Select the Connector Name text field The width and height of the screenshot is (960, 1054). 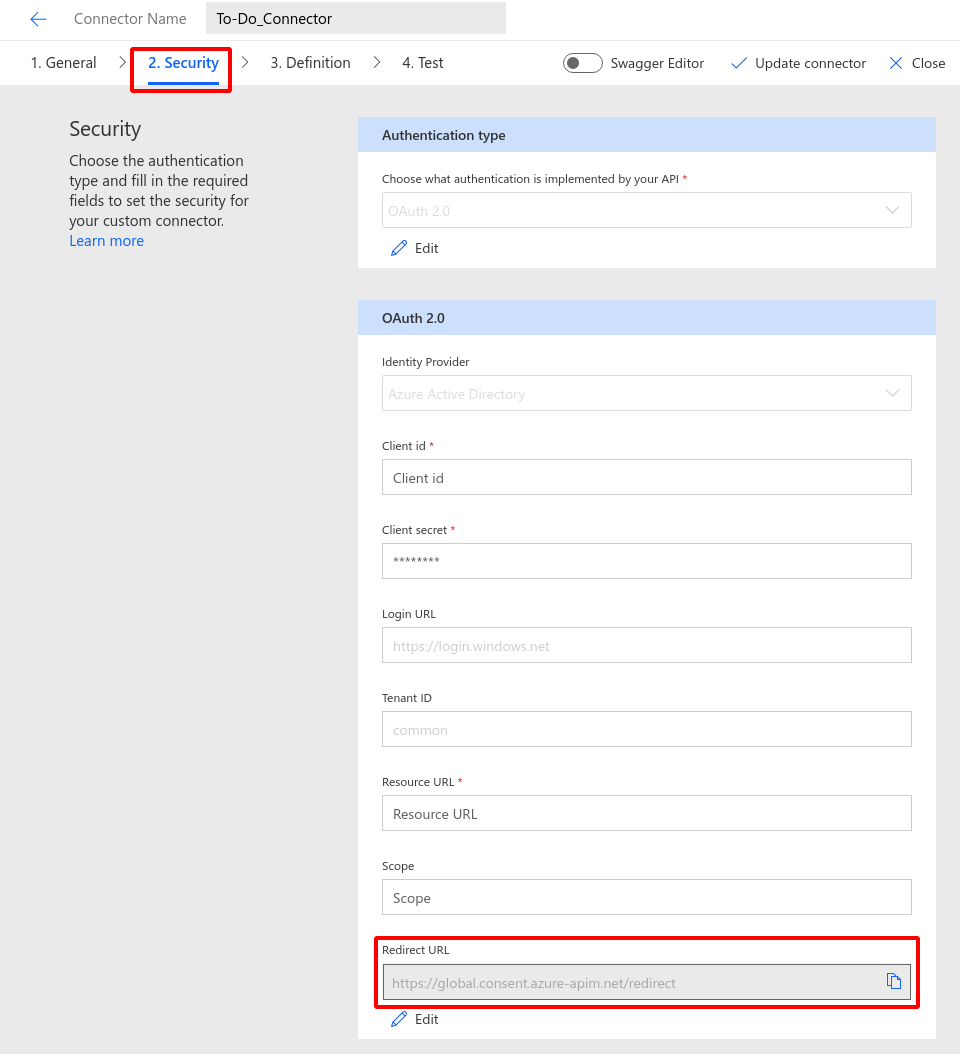tap(356, 18)
